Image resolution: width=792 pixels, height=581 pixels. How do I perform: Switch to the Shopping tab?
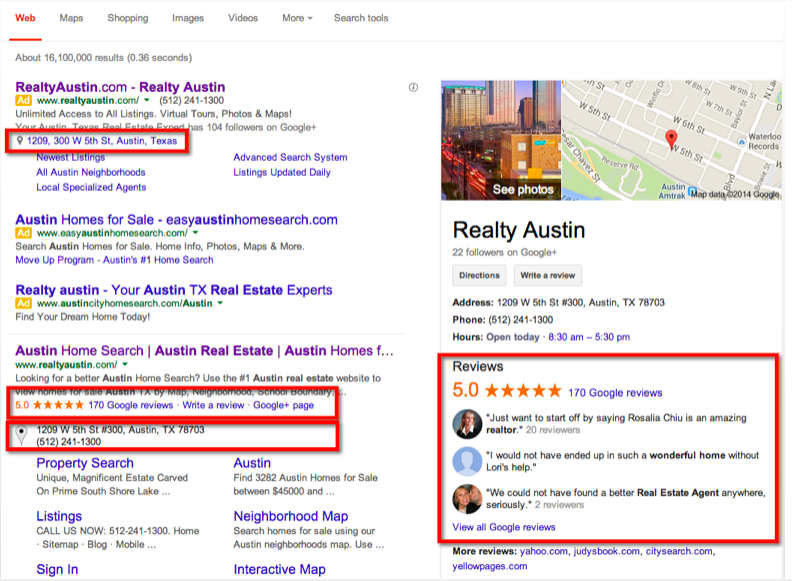(128, 18)
